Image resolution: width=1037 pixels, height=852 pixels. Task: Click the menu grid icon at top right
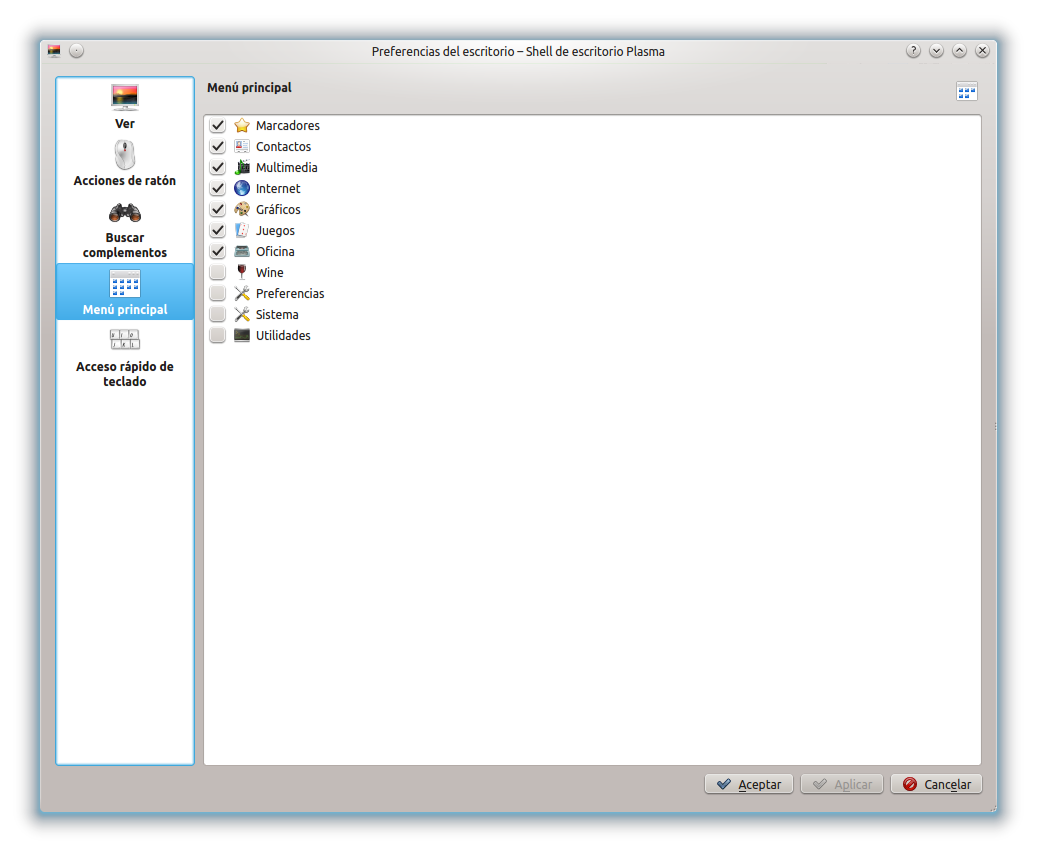coord(966,91)
